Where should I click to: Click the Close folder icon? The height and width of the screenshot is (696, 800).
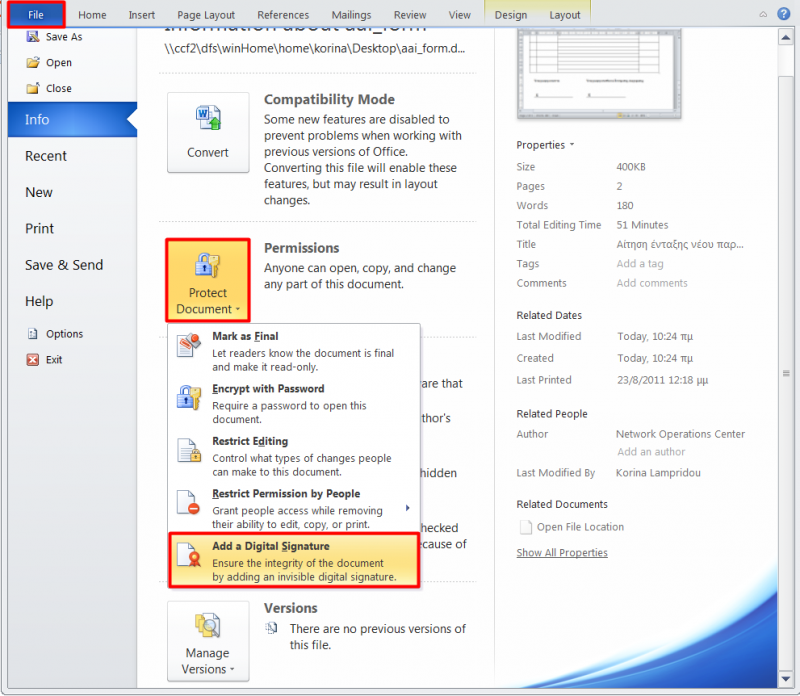click(33, 88)
